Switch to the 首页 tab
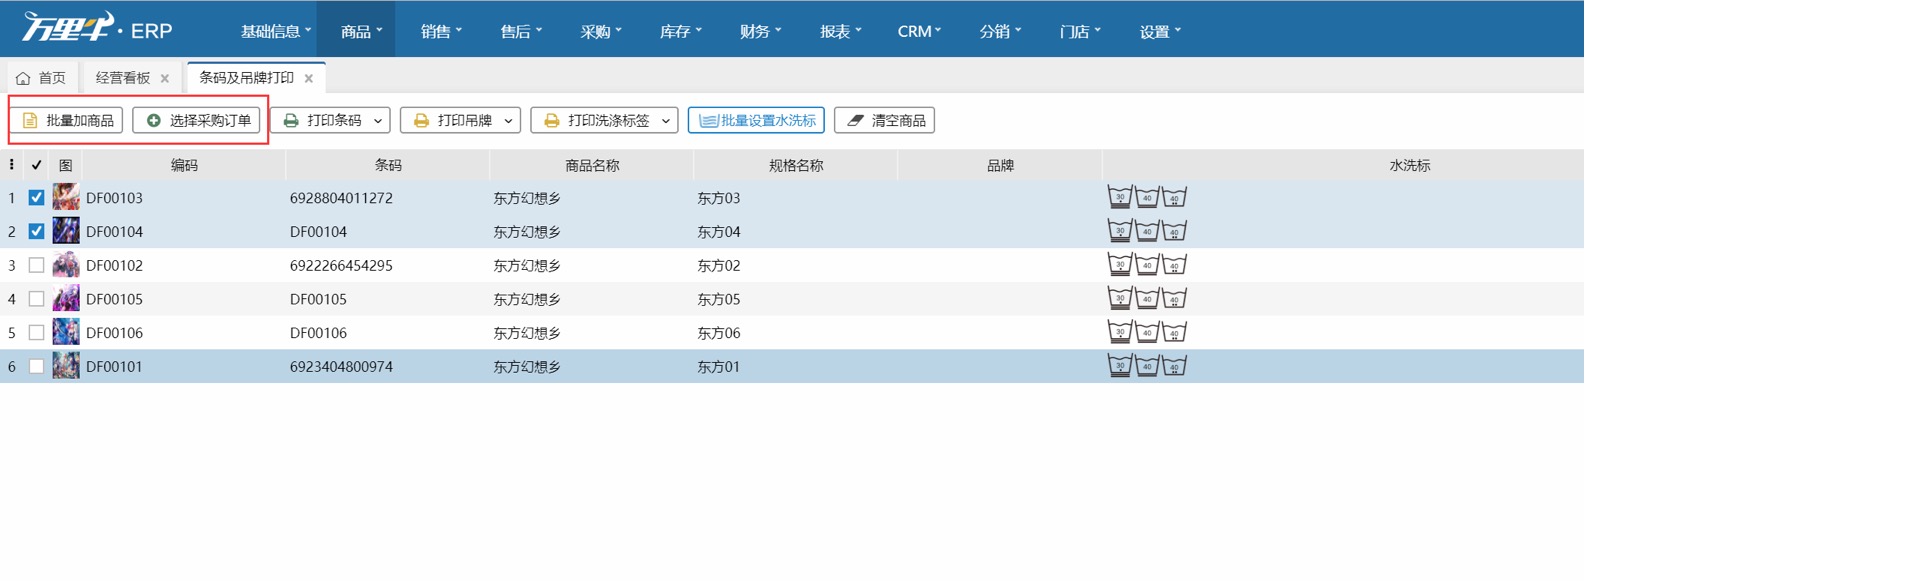 [41, 78]
